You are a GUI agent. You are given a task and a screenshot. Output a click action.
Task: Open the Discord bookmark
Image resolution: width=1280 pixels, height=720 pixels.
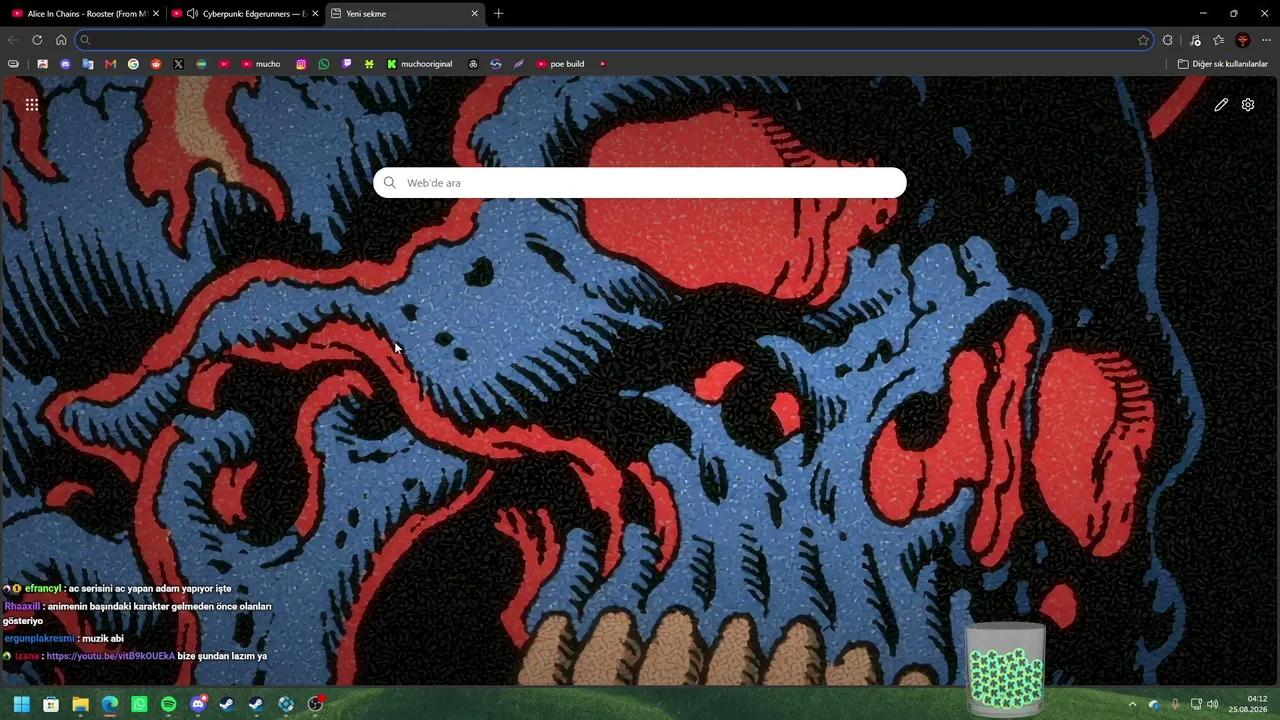65,64
